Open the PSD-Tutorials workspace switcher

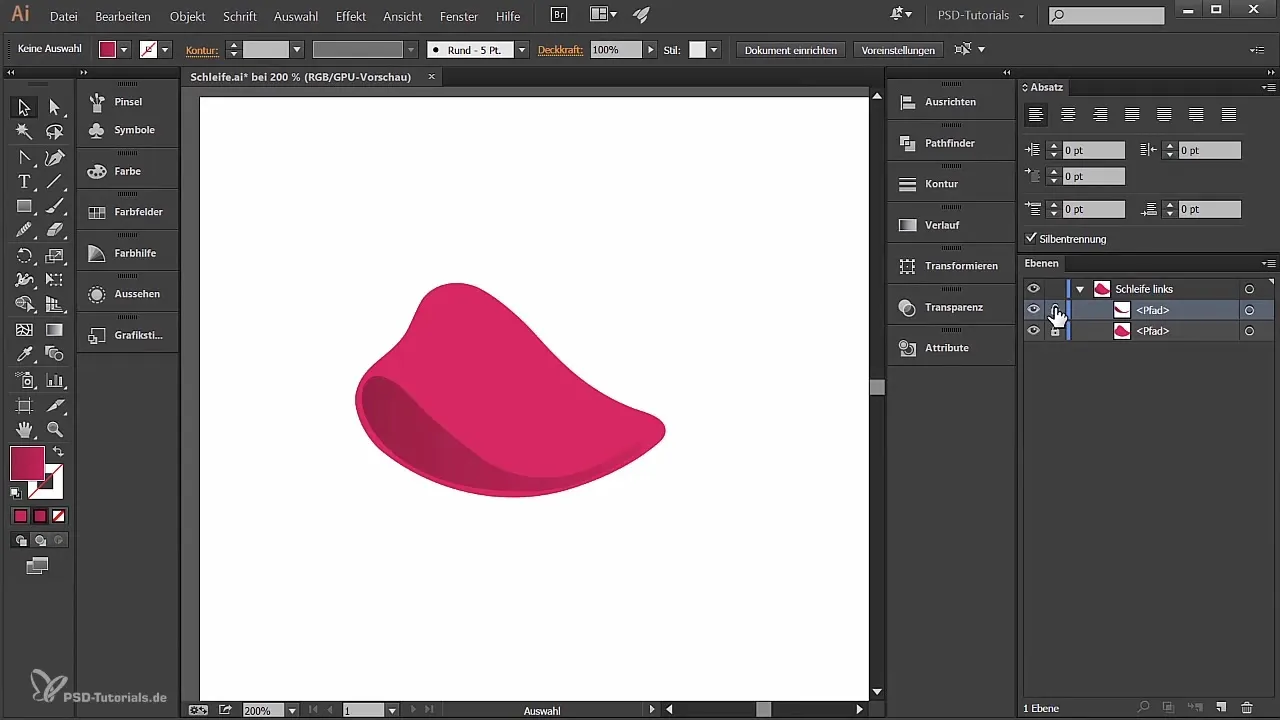[x=981, y=16]
